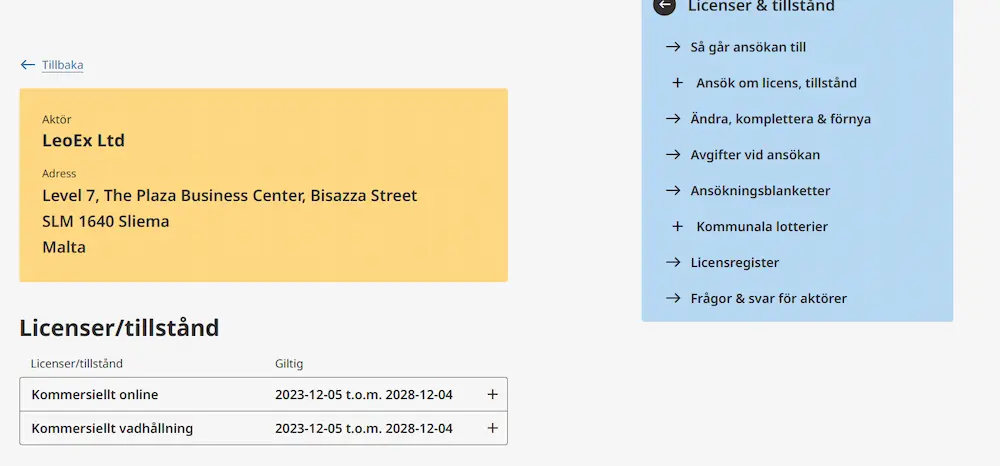This screenshot has width=1000, height=466.
Task: Select the Licensregister menu item
Action: (735, 263)
